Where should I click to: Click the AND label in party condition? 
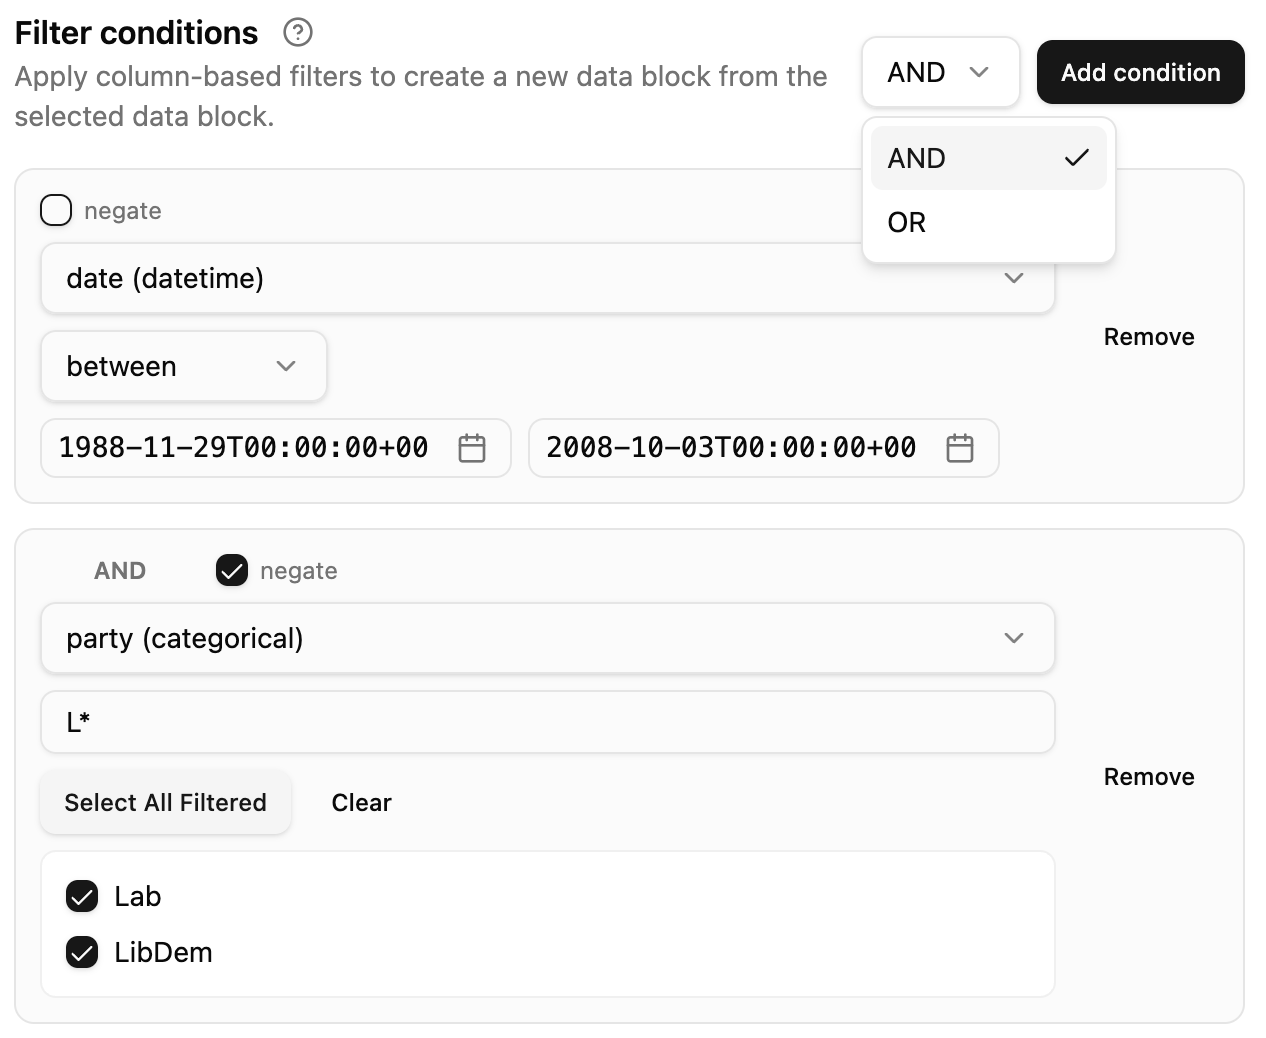pyautogui.click(x=120, y=570)
